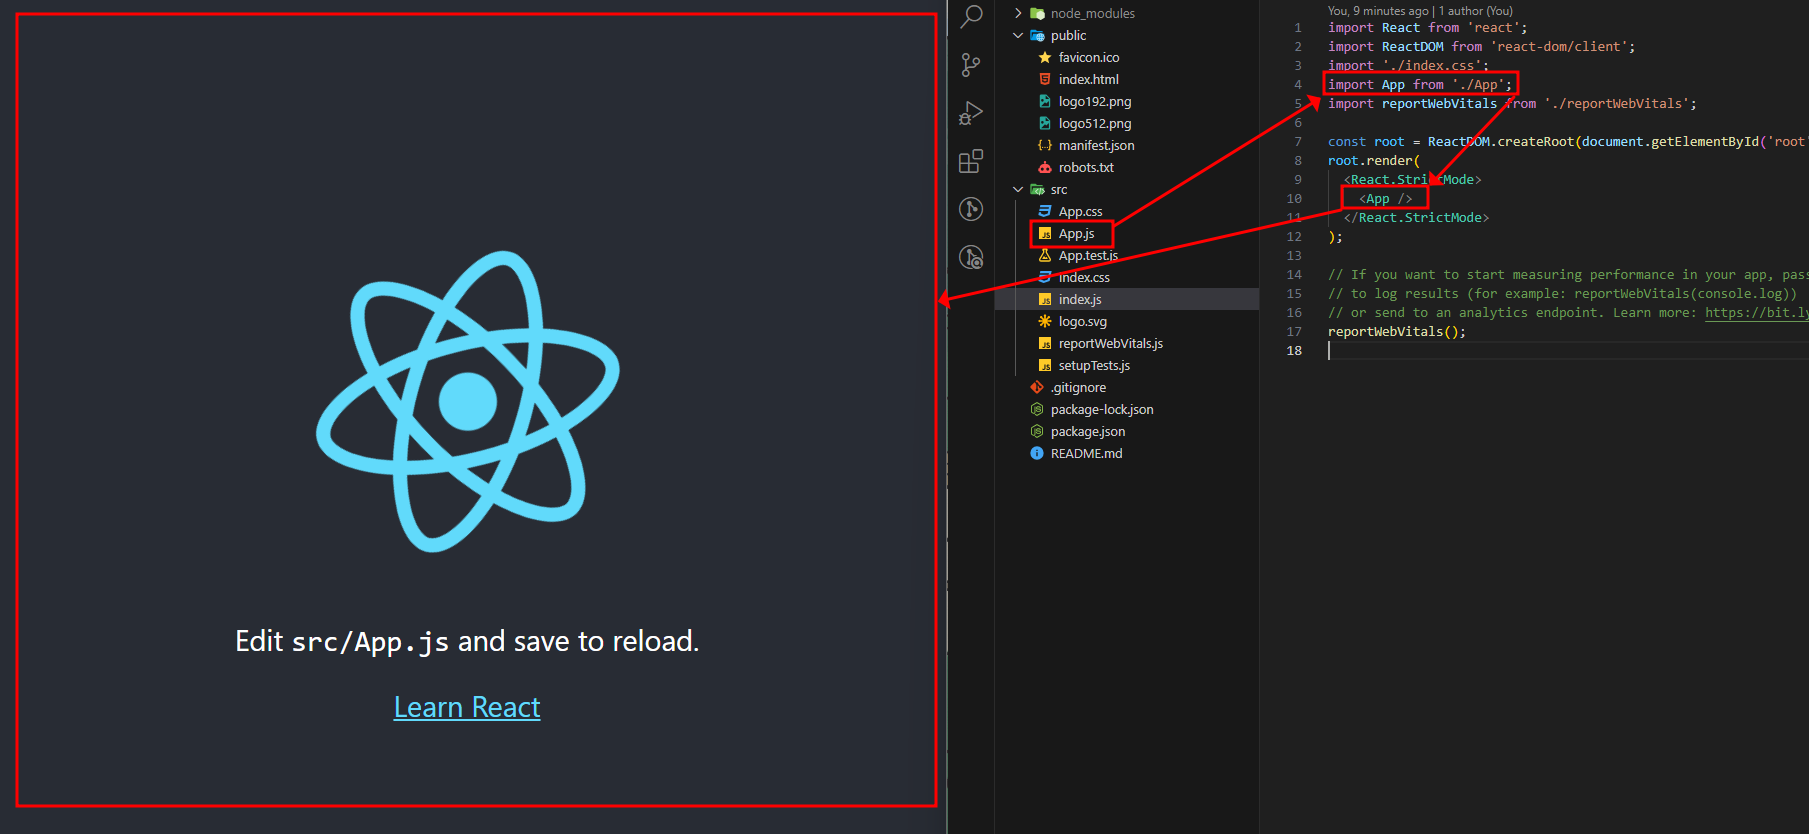Click the src folder icon

(1037, 189)
